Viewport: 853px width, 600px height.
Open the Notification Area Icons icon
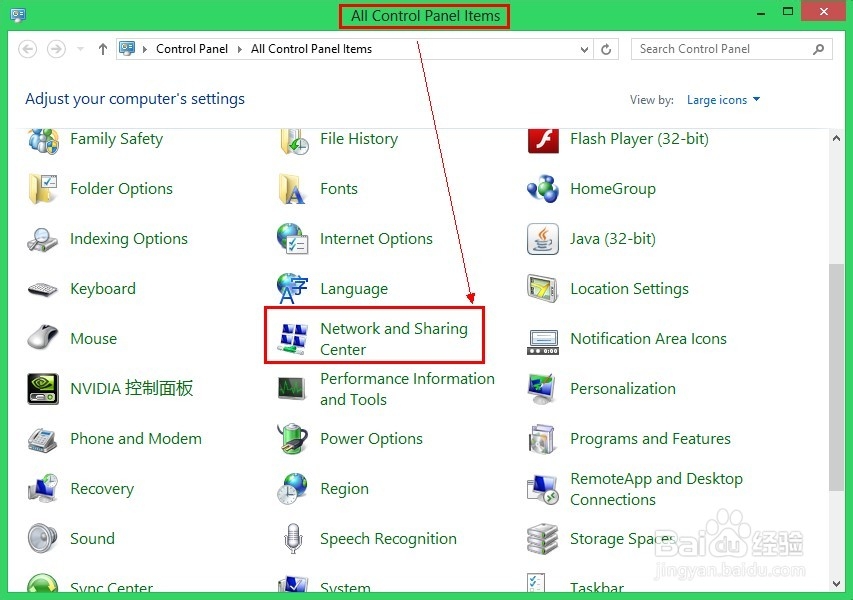(x=543, y=342)
